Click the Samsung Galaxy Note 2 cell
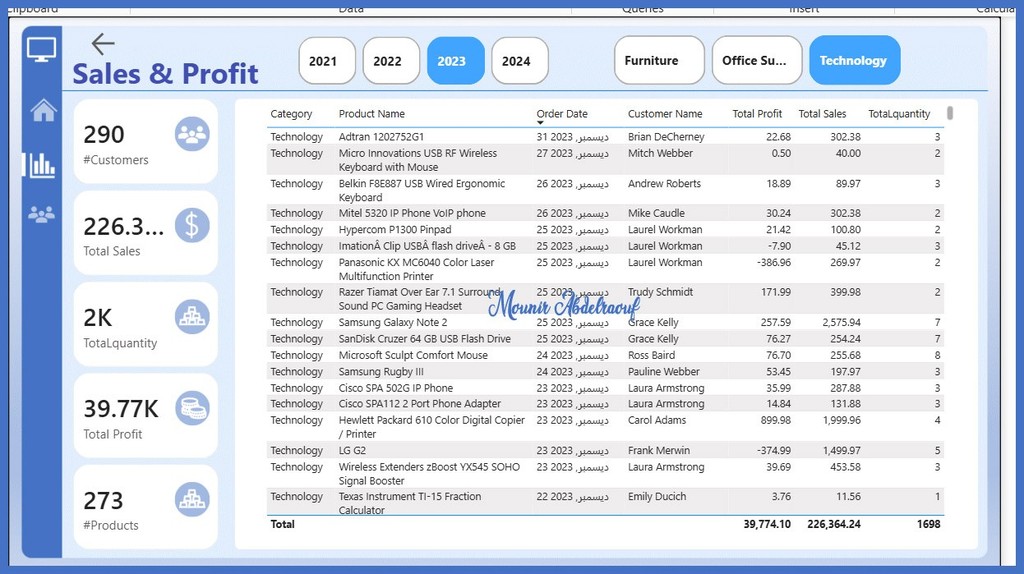This screenshot has height=574, width=1024. pos(392,322)
